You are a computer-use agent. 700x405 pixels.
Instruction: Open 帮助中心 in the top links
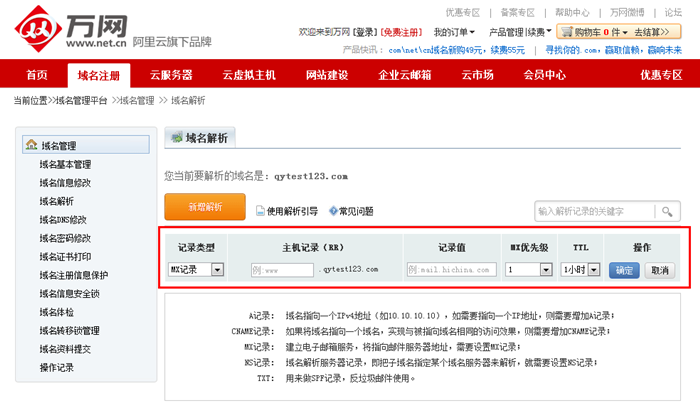point(572,13)
